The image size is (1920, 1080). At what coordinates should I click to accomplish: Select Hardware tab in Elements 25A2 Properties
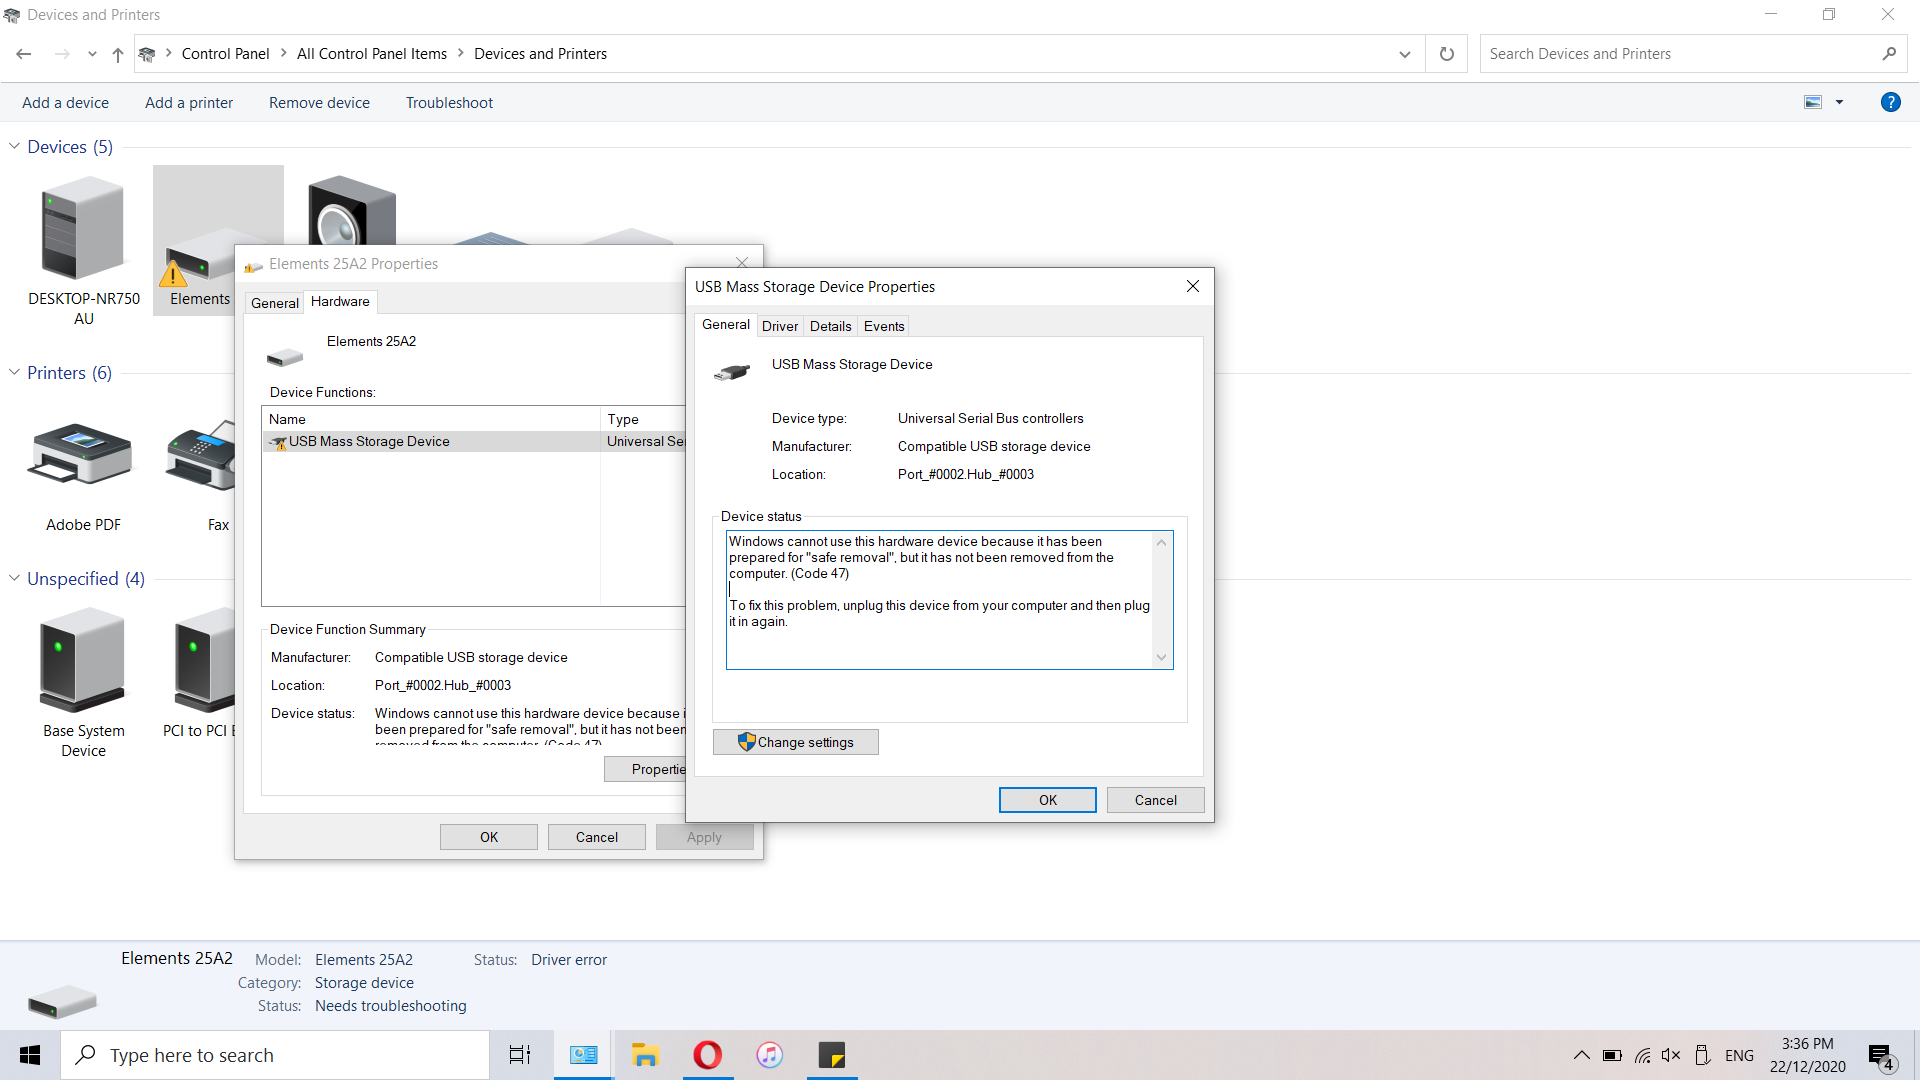(x=340, y=301)
